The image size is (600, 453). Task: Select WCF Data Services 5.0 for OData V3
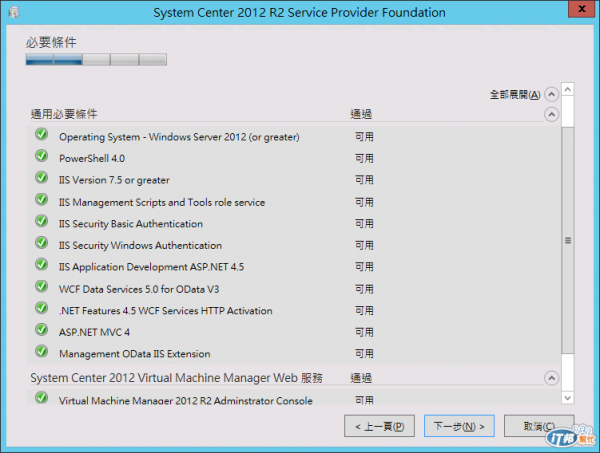(139, 289)
